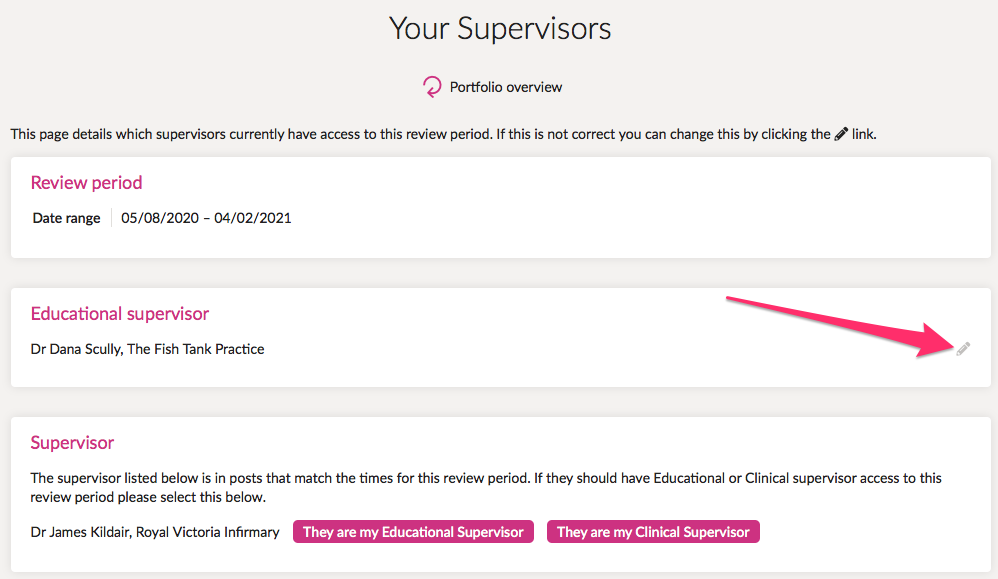The image size is (998, 579).
Task: Click the Educational supervisor heading
Action: [x=120, y=314]
